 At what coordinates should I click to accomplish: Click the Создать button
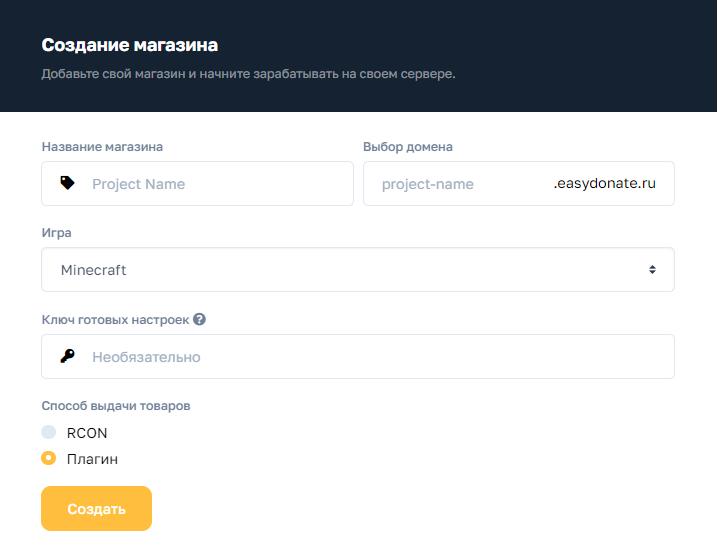[96, 509]
